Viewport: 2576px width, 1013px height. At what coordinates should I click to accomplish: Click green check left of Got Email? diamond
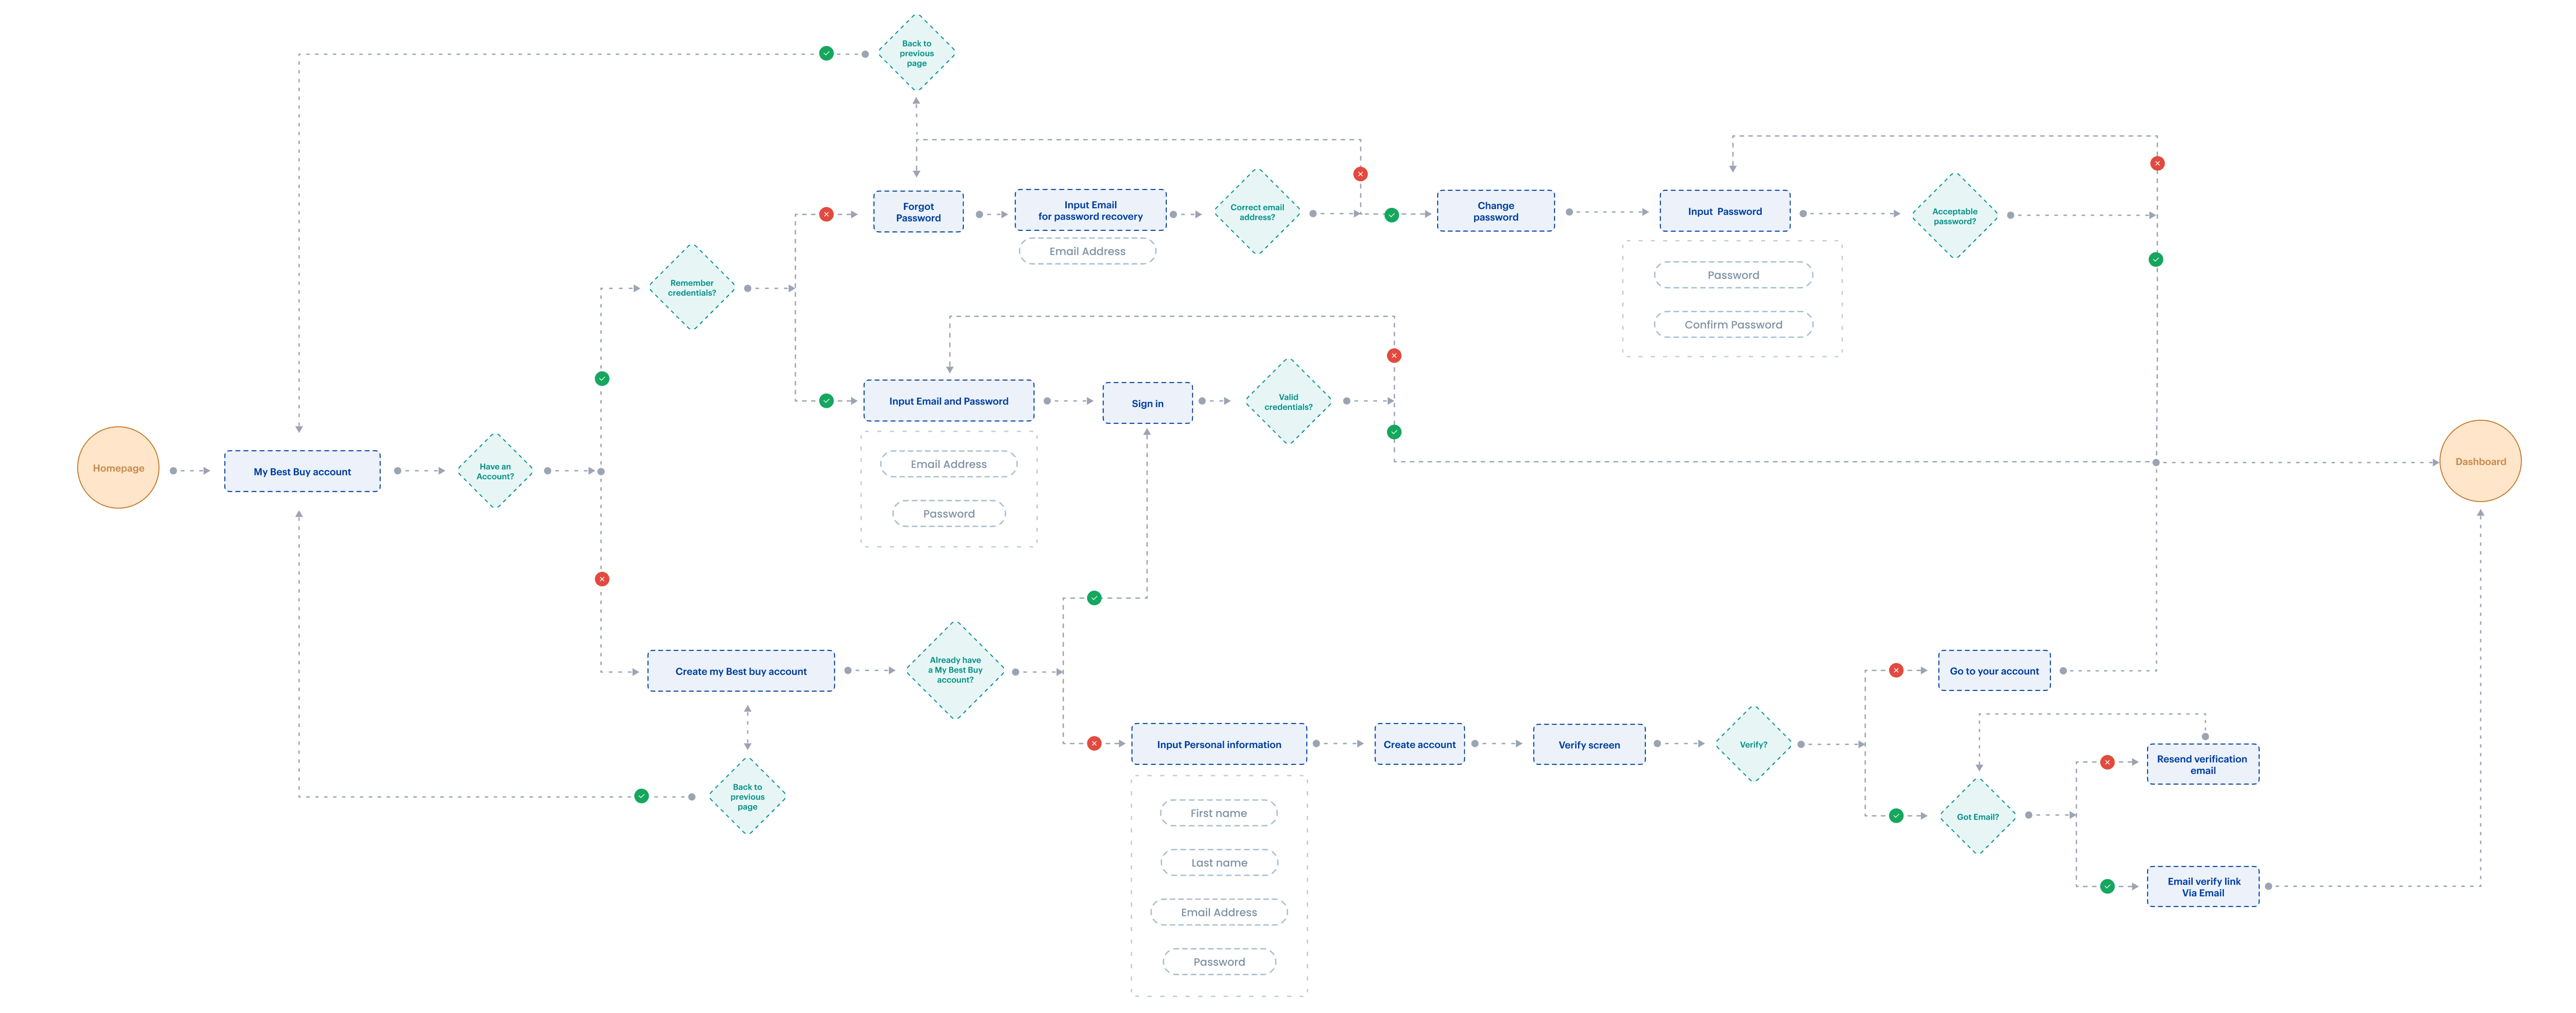[1896, 816]
